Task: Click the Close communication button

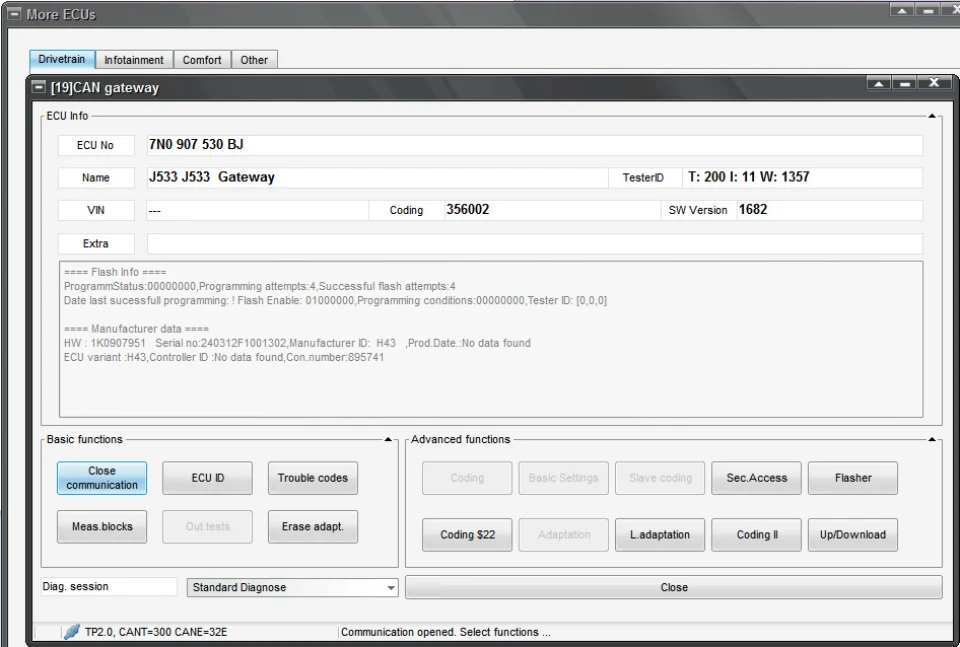Action: pyautogui.click(x=102, y=478)
